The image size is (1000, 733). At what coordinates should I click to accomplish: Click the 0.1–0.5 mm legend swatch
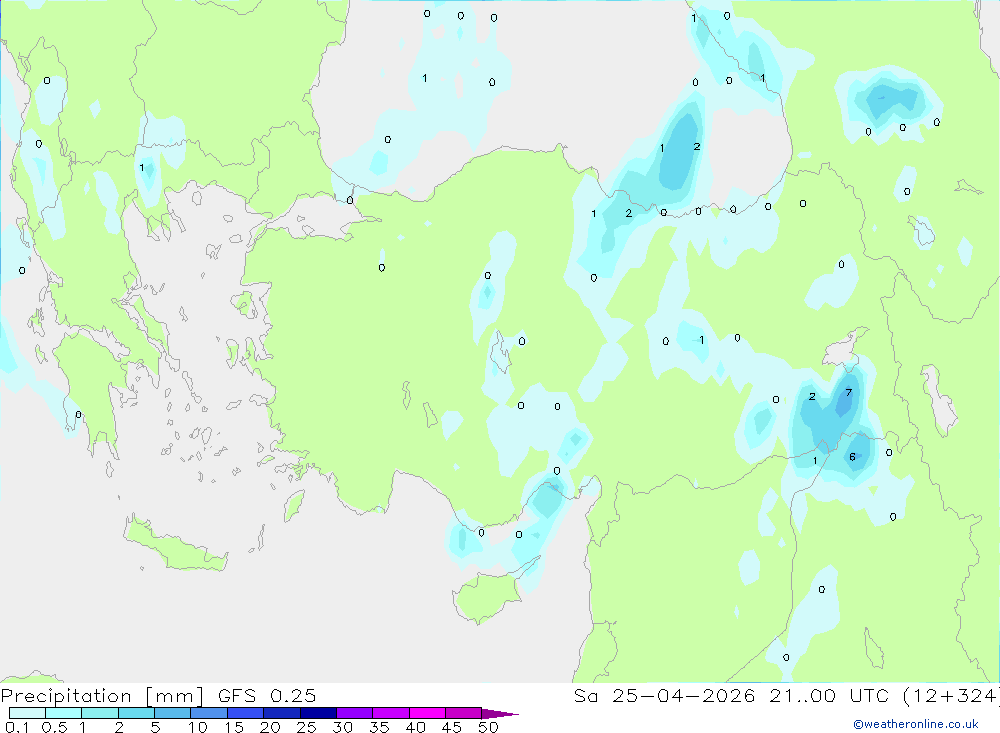coord(27,713)
